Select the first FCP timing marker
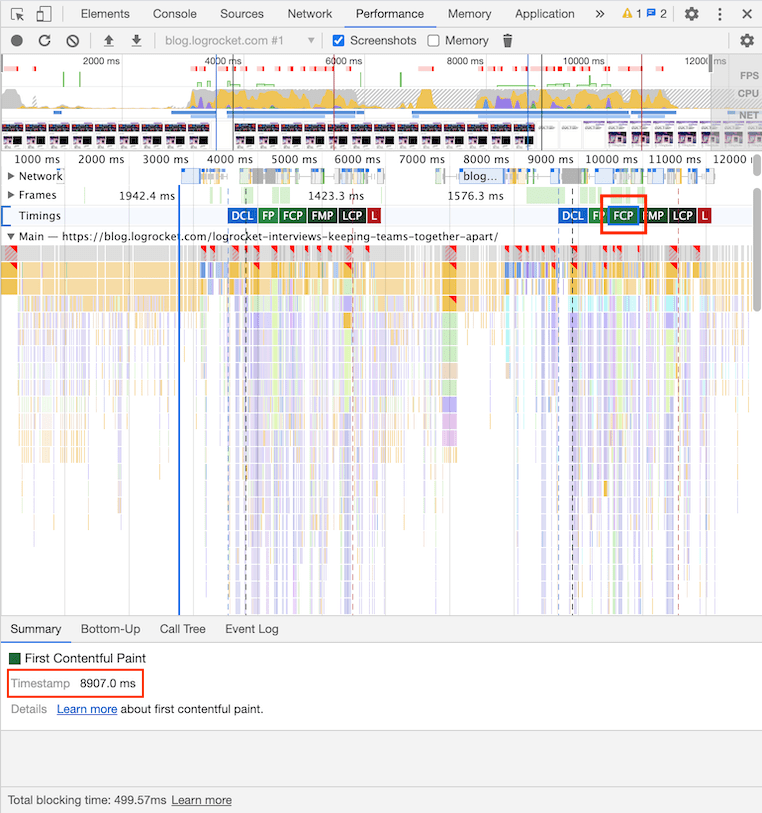Screen dimensions: 762x813 coord(293,216)
